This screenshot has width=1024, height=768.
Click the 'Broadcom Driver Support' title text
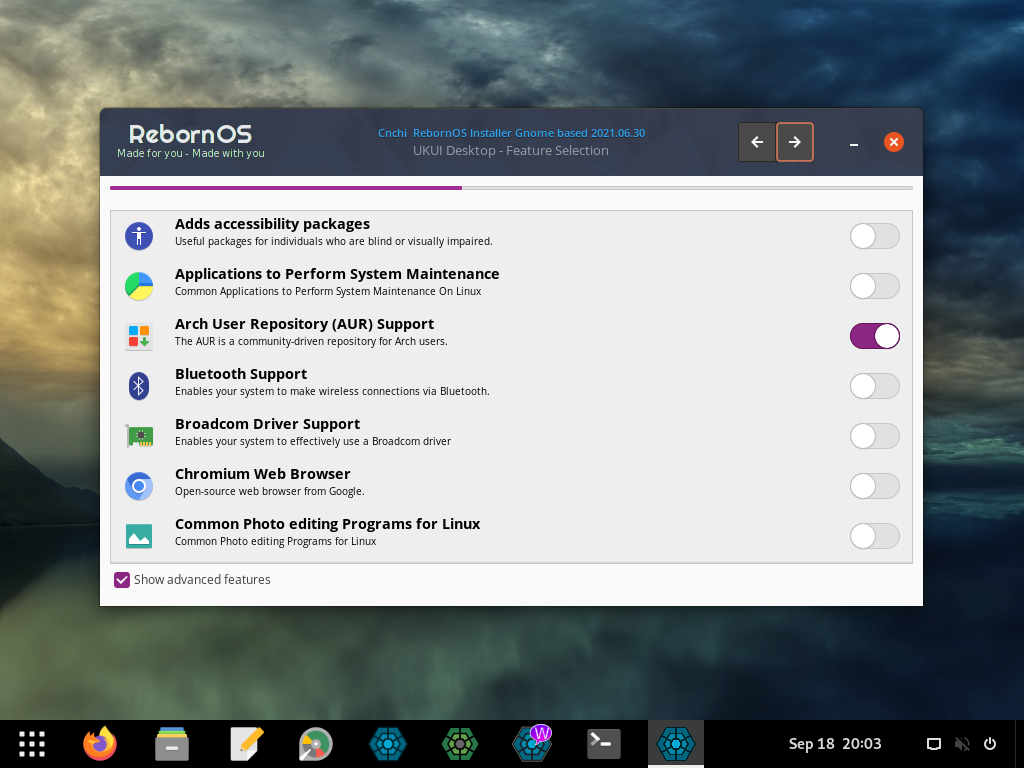tap(268, 424)
